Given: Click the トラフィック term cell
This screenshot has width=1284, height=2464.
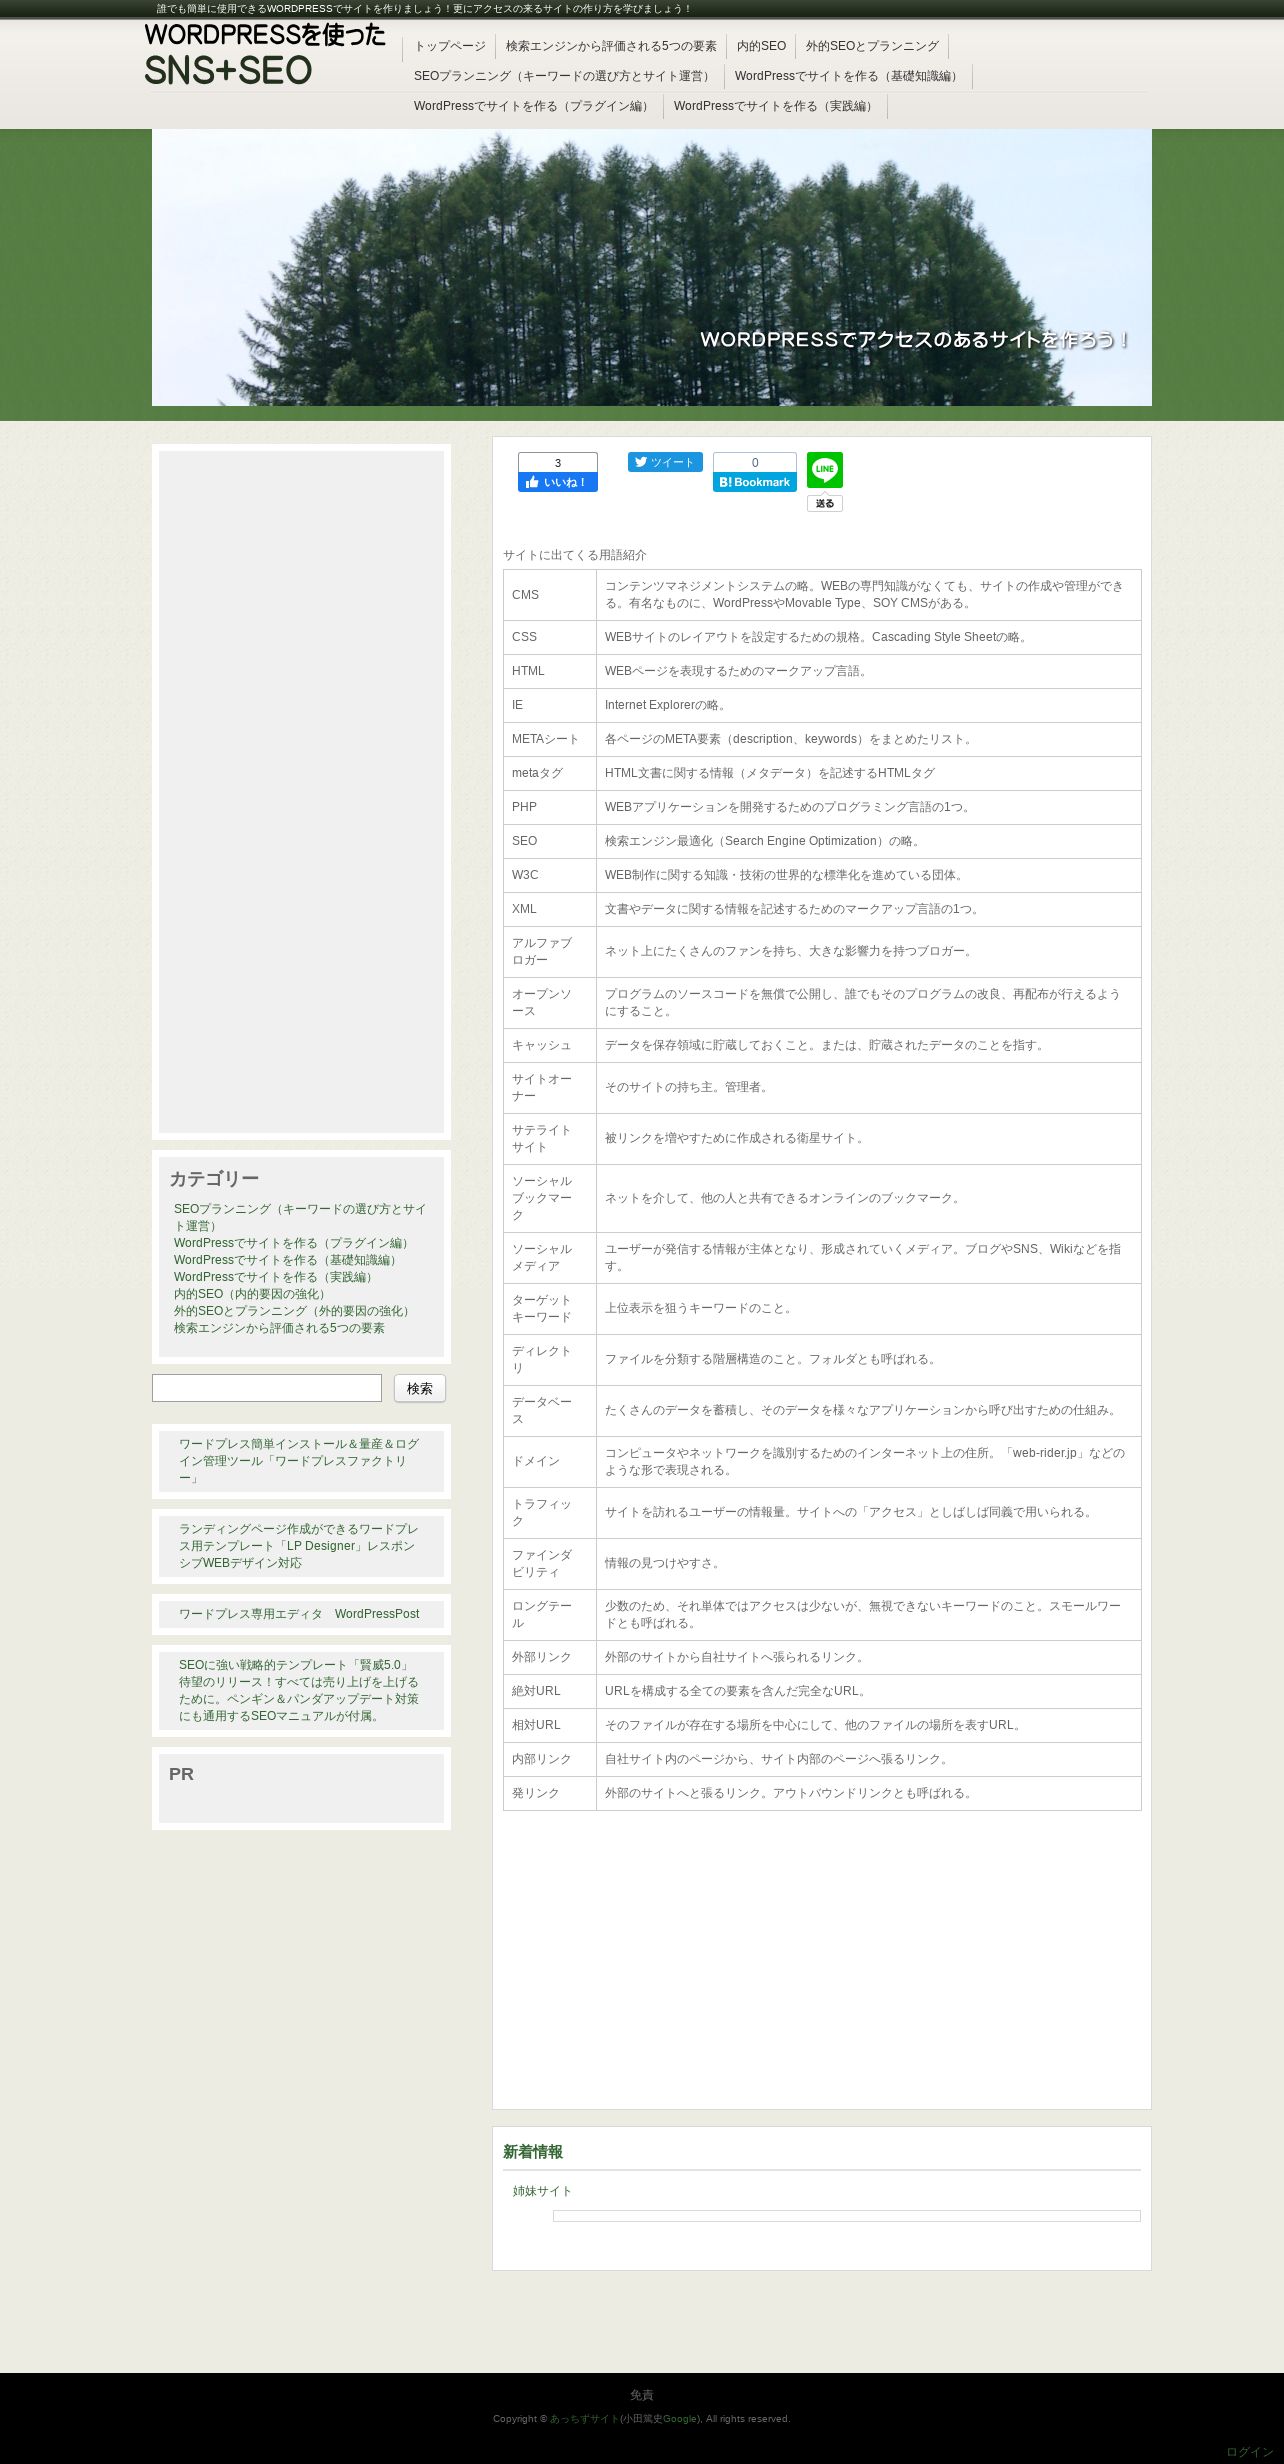Looking at the screenshot, I should (550, 1513).
